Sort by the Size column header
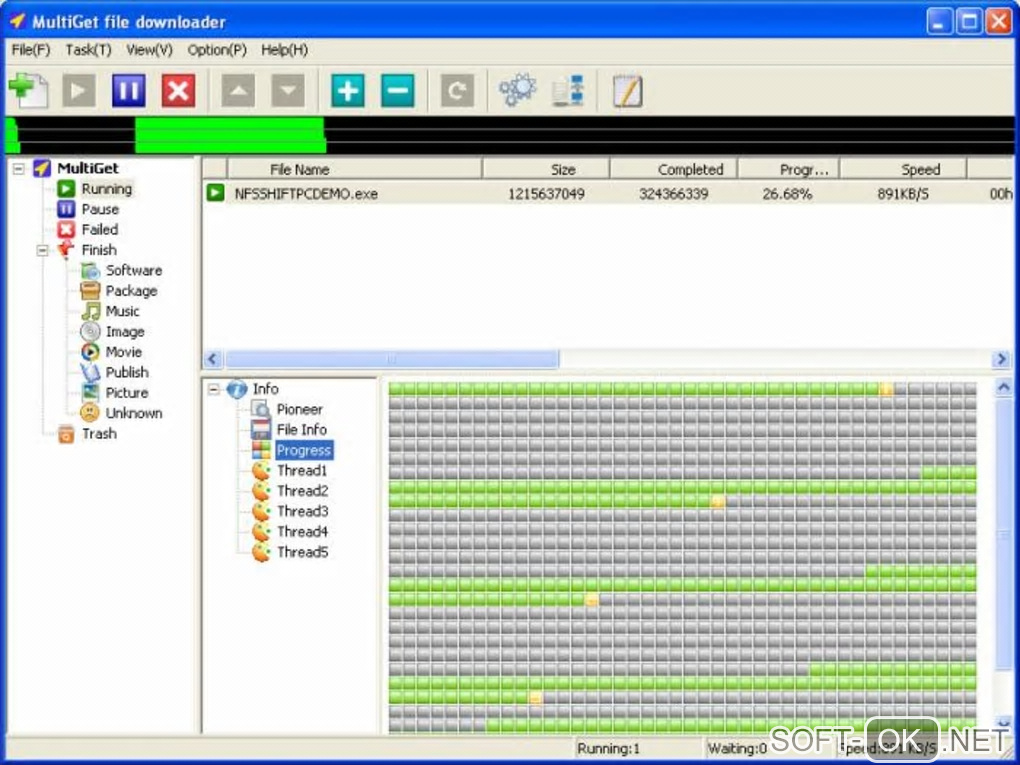The width and height of the screenshot is (1020, 765). coord(546,169)
